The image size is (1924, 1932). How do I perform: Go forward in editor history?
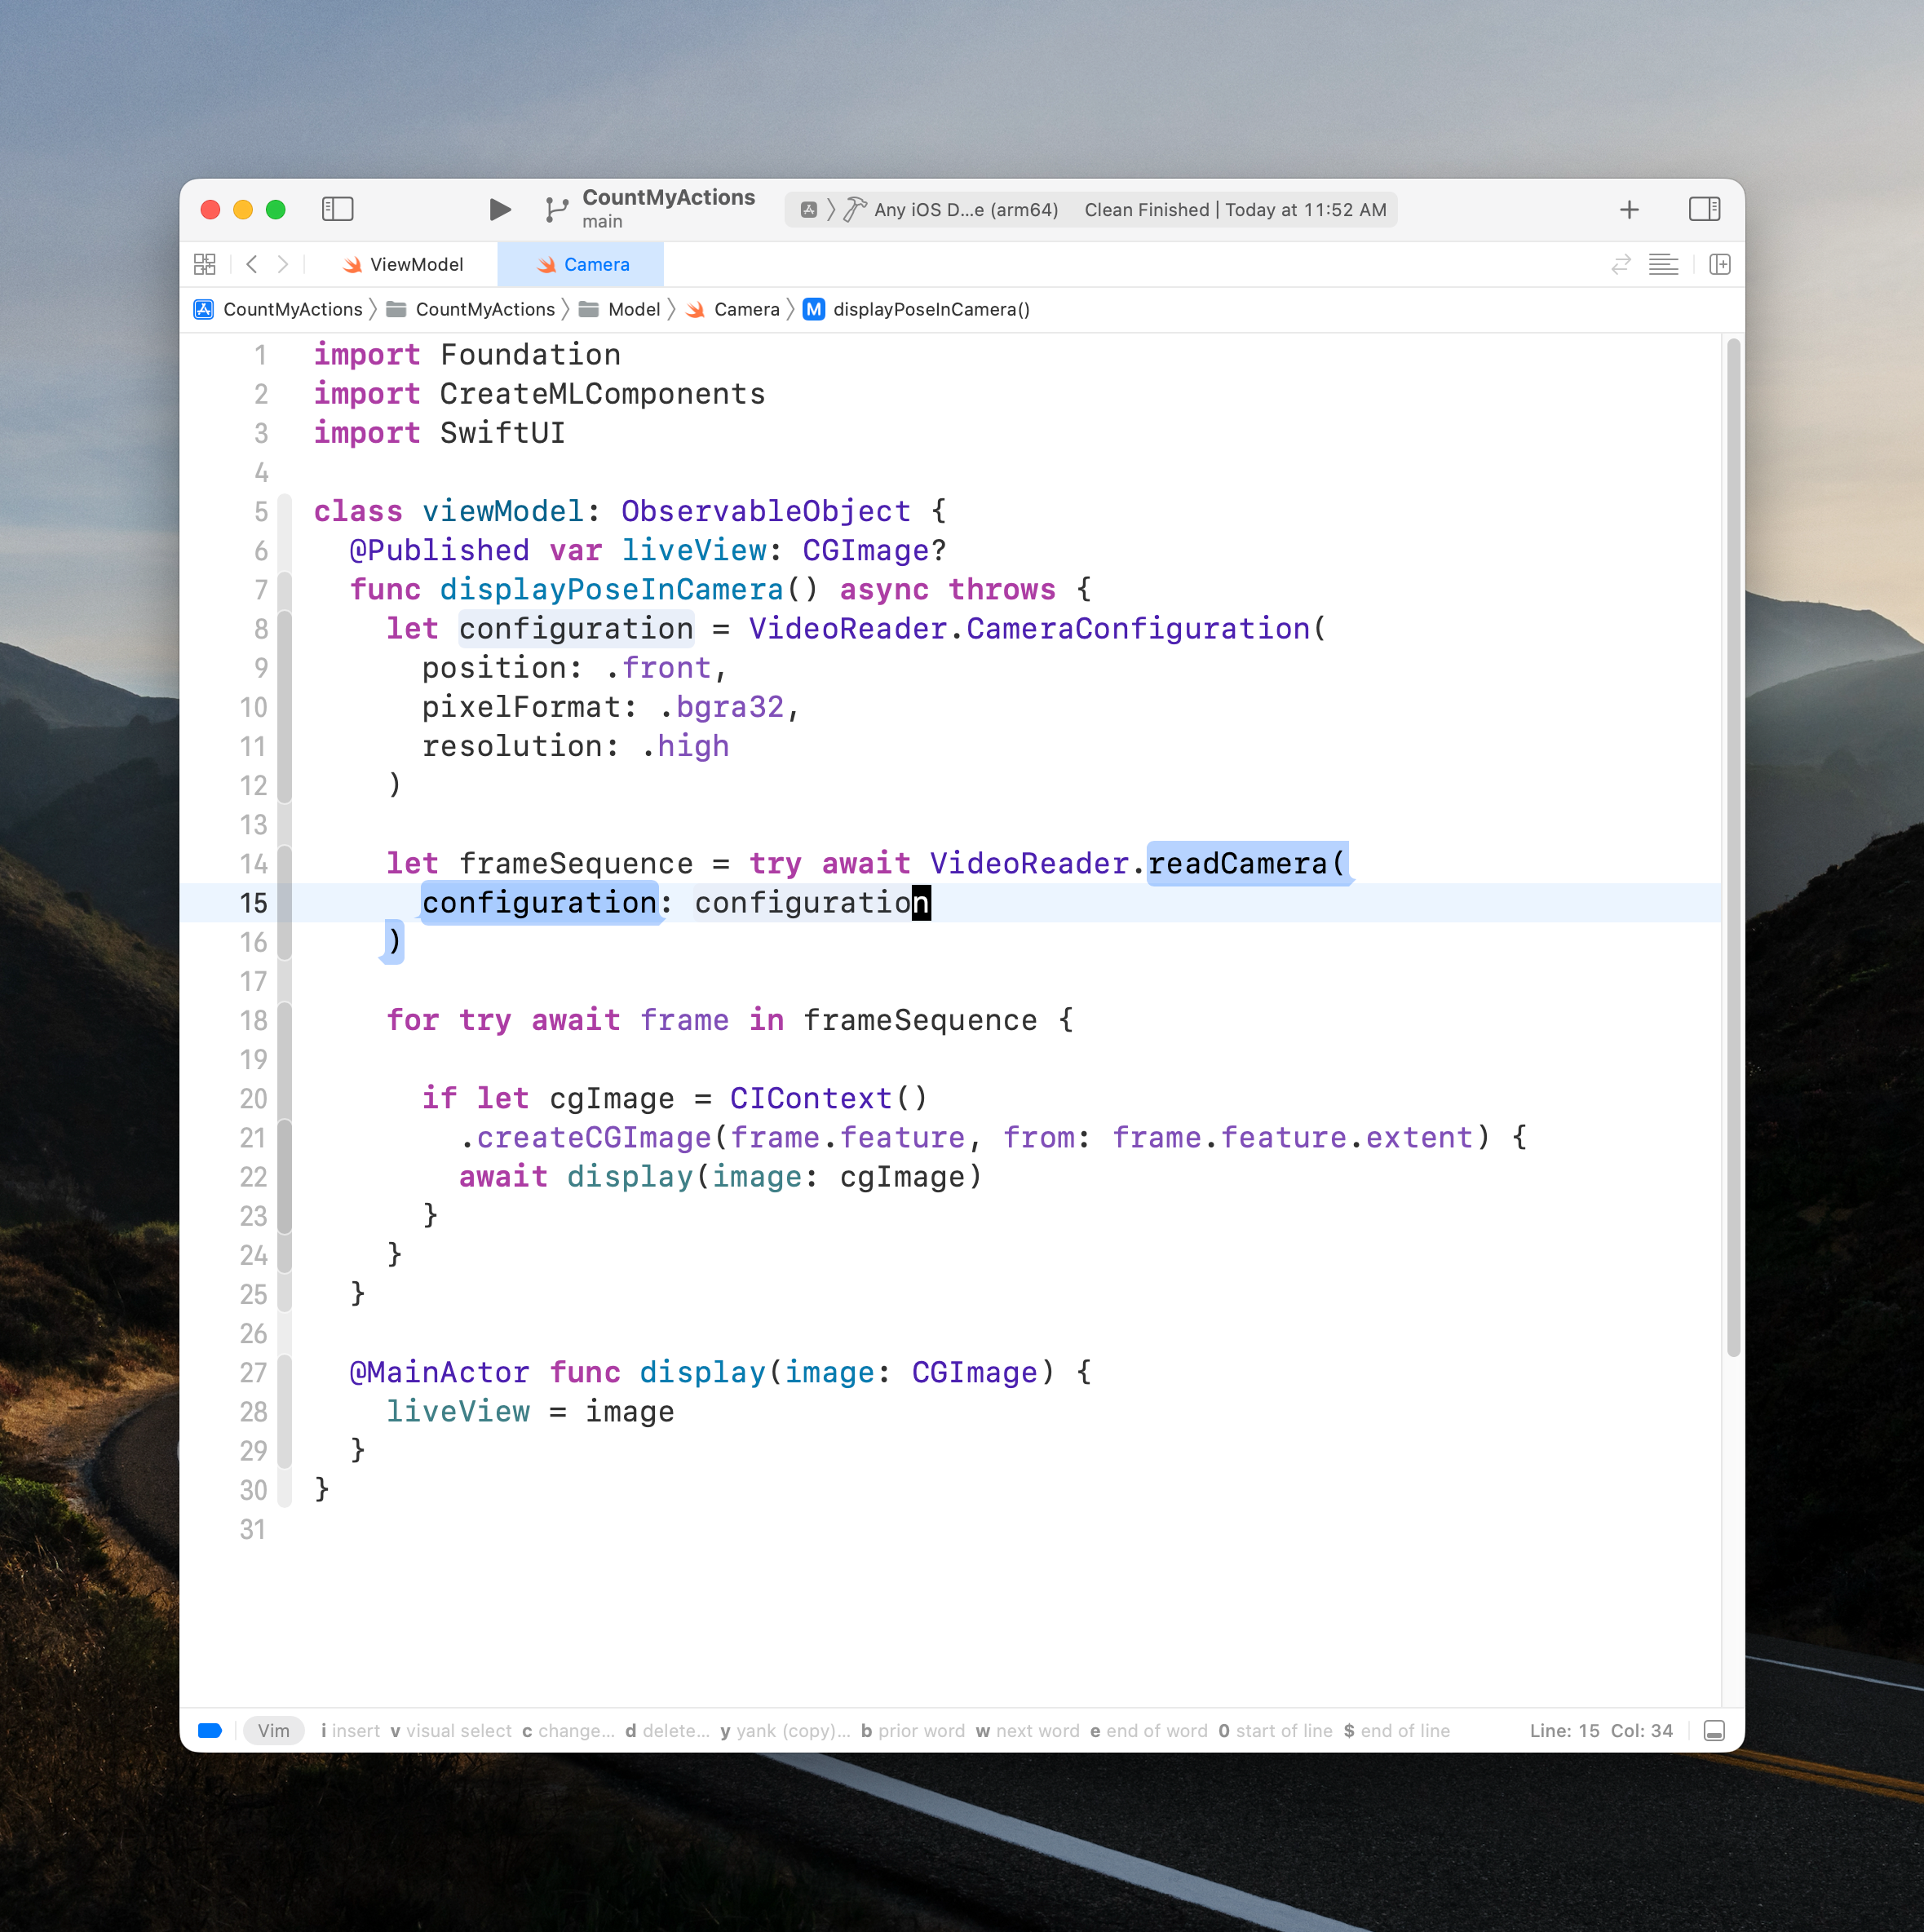coord(283,264)
